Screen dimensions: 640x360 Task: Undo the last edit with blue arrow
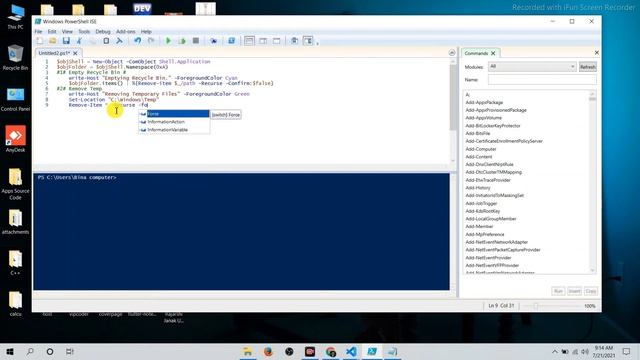[x=138, y=41]
